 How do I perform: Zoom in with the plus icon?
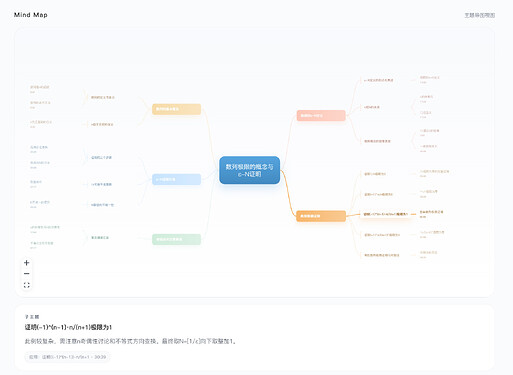coord(27,263)
